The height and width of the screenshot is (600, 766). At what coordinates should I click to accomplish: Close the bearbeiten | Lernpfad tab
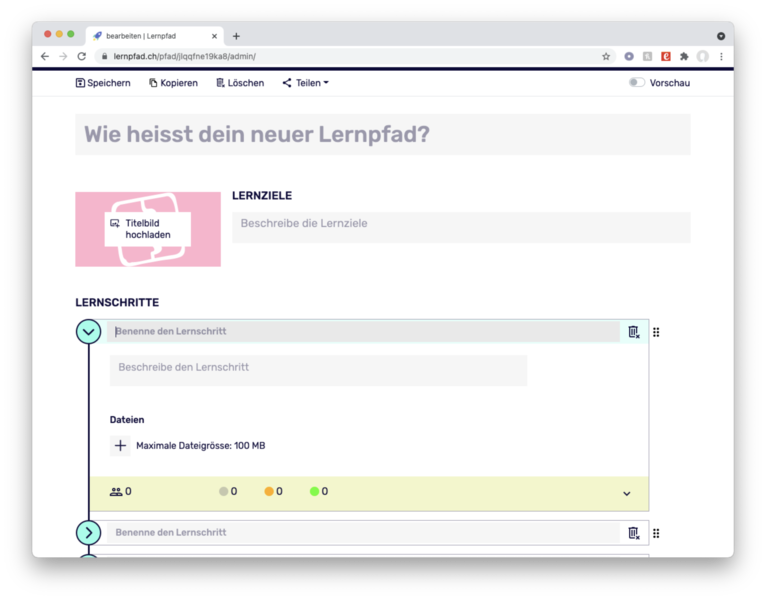click(214, 36)
